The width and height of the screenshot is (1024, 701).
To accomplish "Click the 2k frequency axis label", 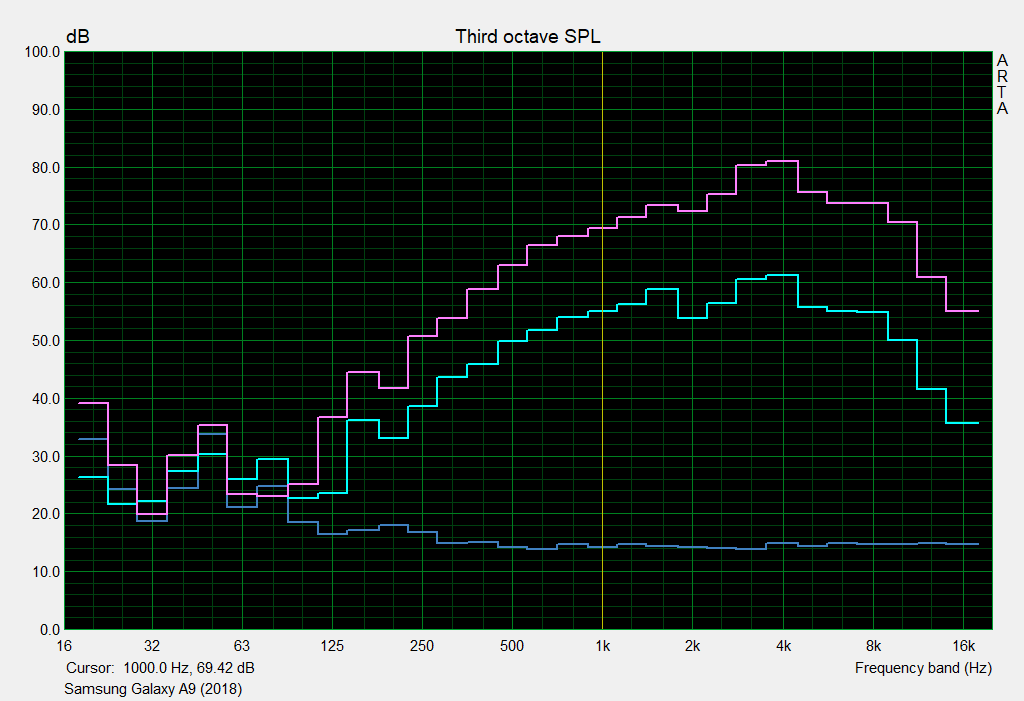I will (692, 646).
